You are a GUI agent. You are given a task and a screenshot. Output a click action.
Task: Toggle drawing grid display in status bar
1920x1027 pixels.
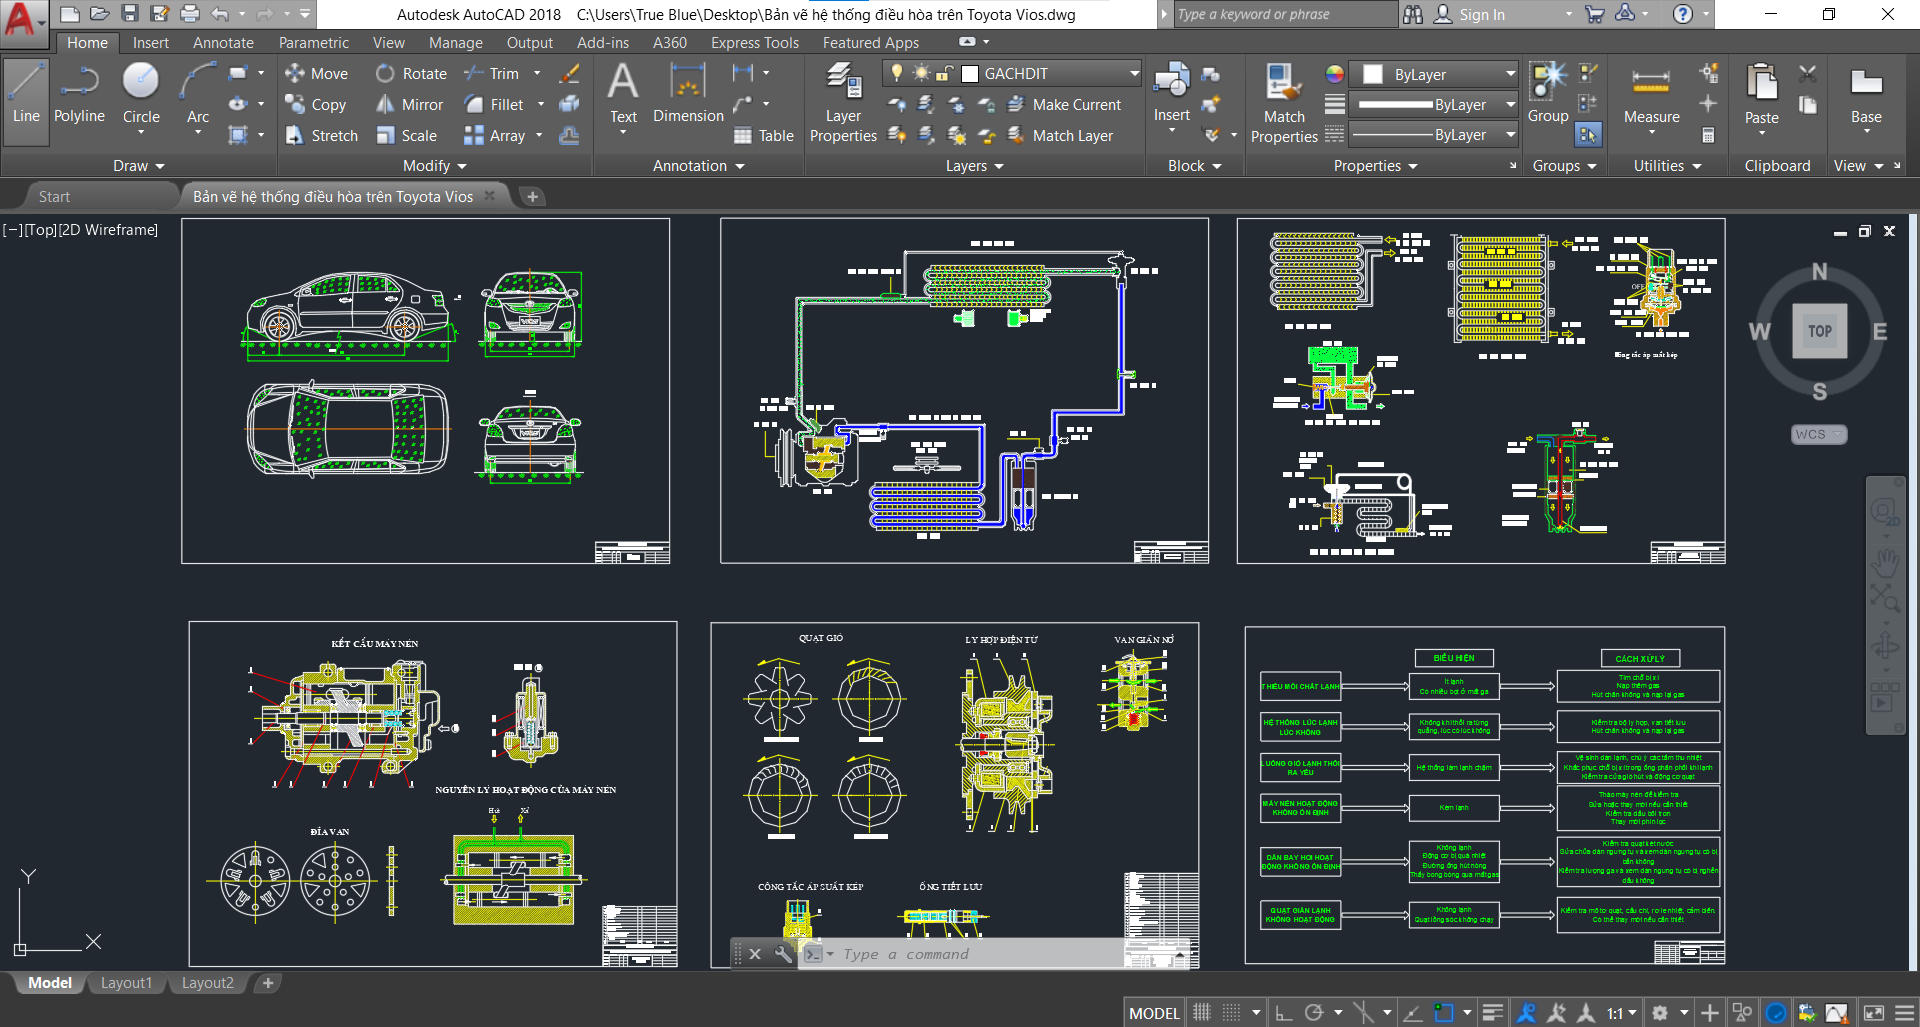point(1202,1012)
